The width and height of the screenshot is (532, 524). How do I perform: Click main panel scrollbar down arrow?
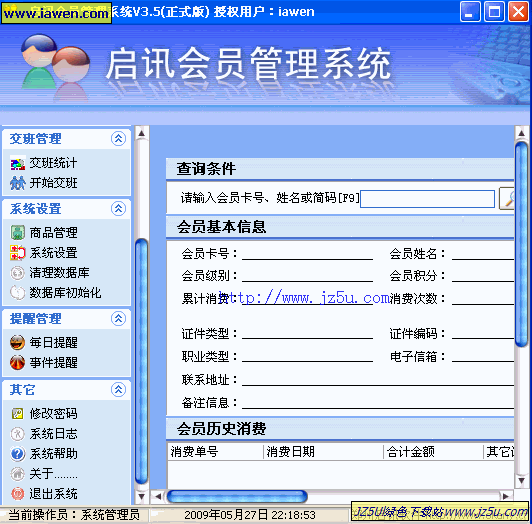(521, 481)
